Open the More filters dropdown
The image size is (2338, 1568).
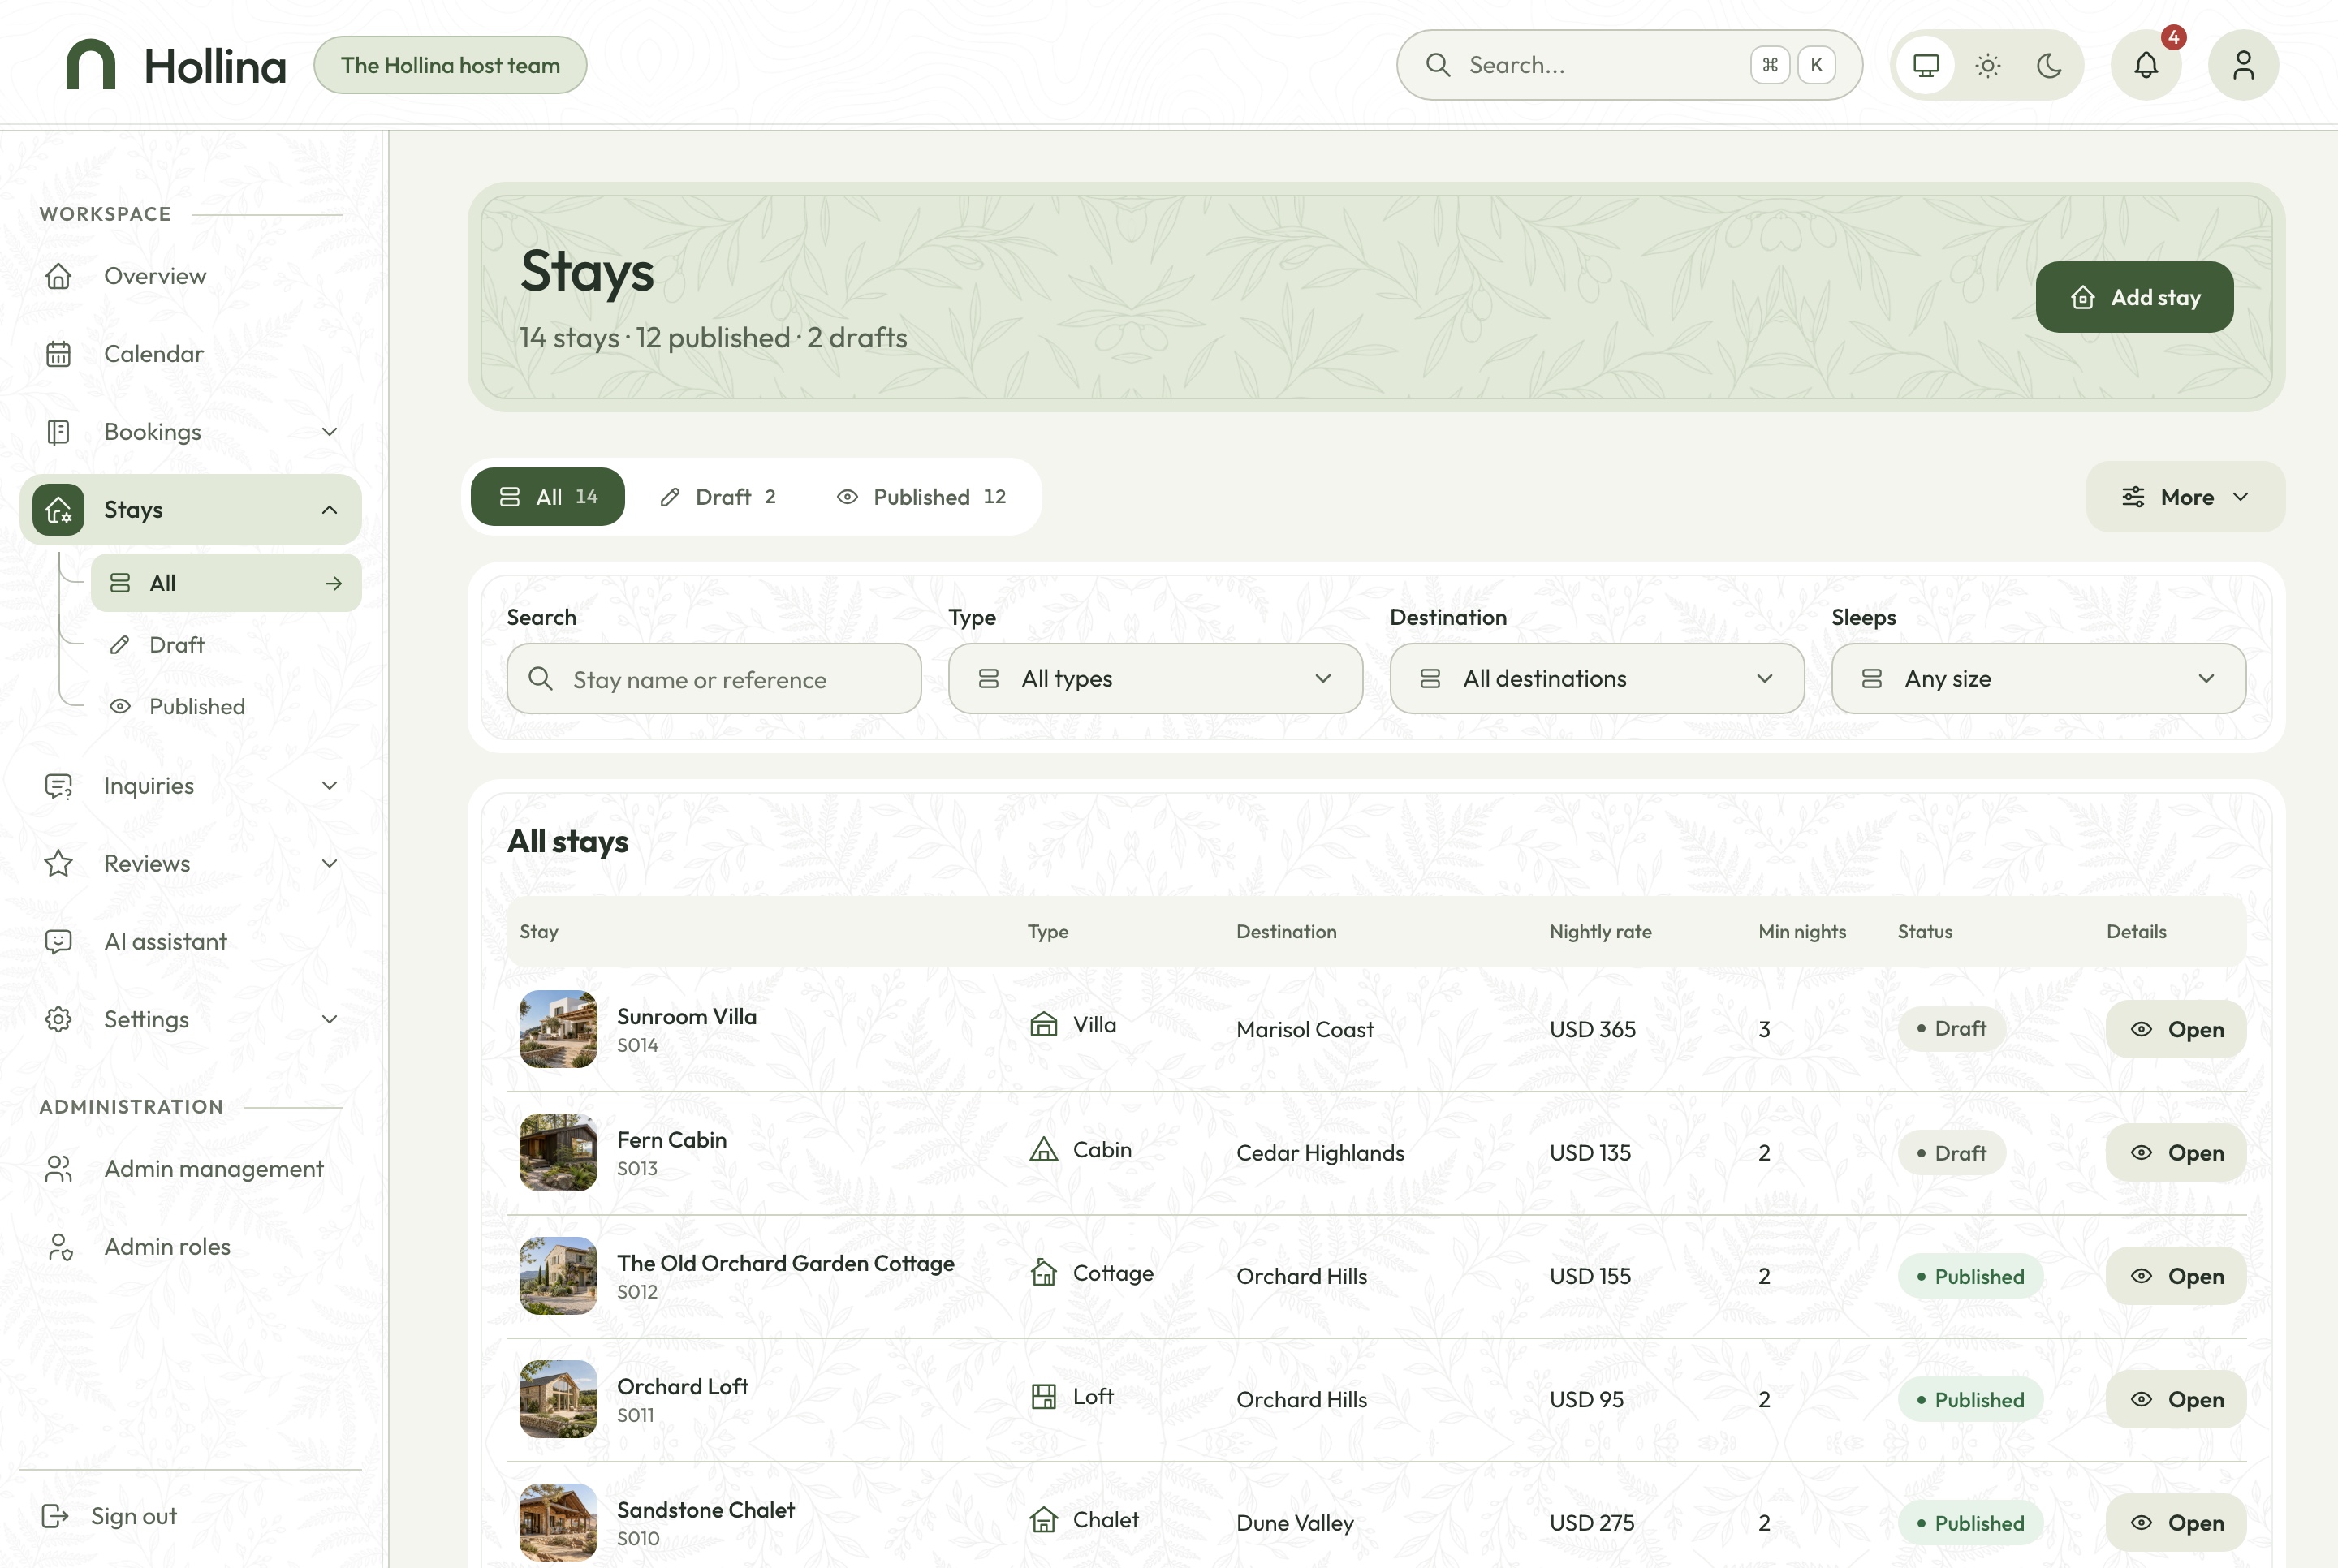click(2185, 497)
